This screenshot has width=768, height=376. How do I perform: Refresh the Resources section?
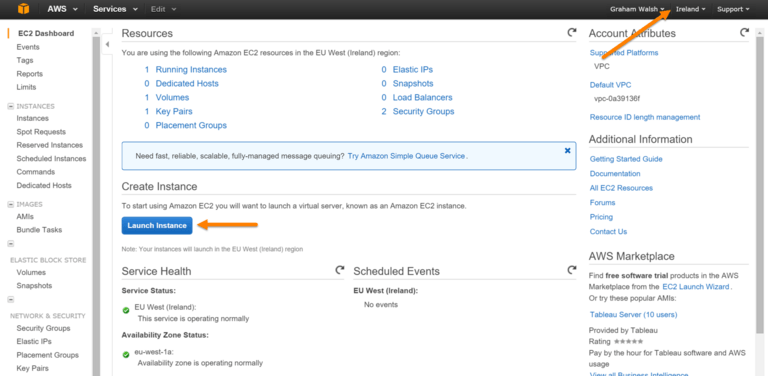(572, 32)
